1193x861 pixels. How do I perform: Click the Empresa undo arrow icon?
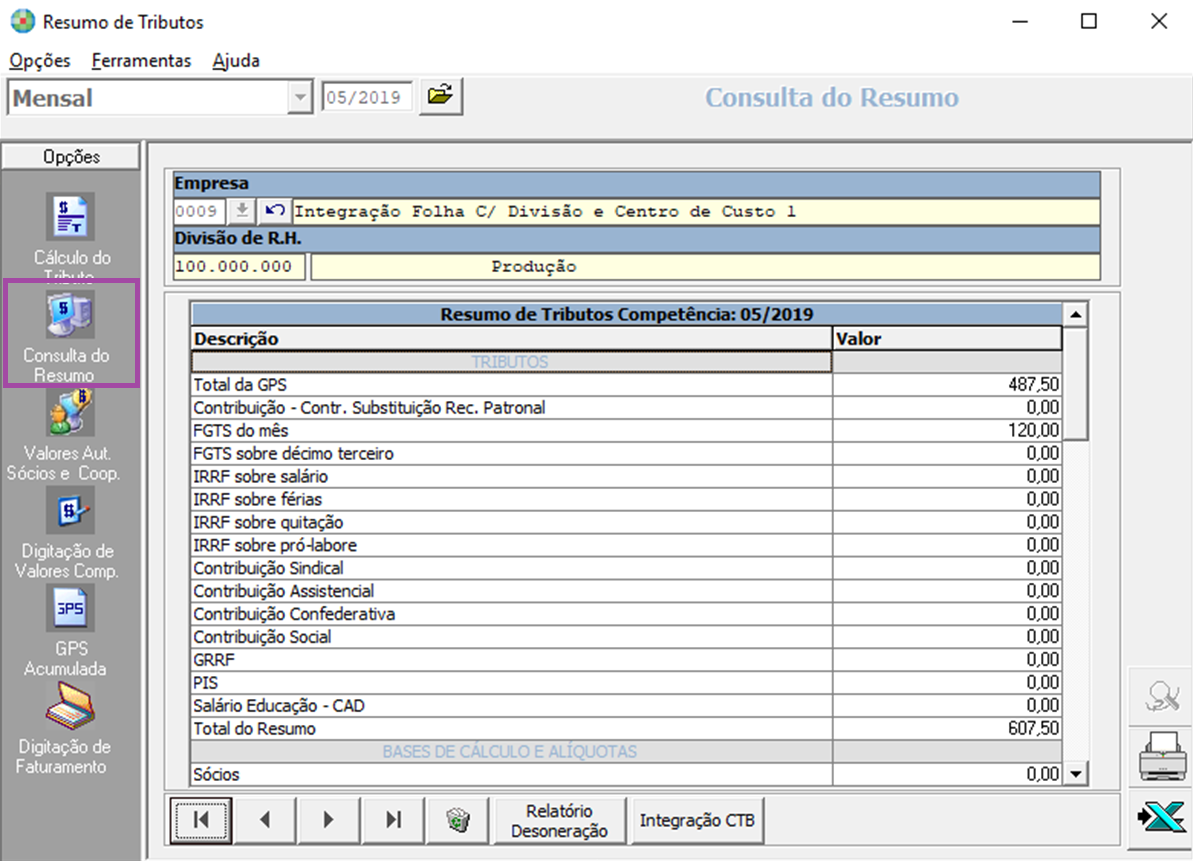[x=275, y=211]
